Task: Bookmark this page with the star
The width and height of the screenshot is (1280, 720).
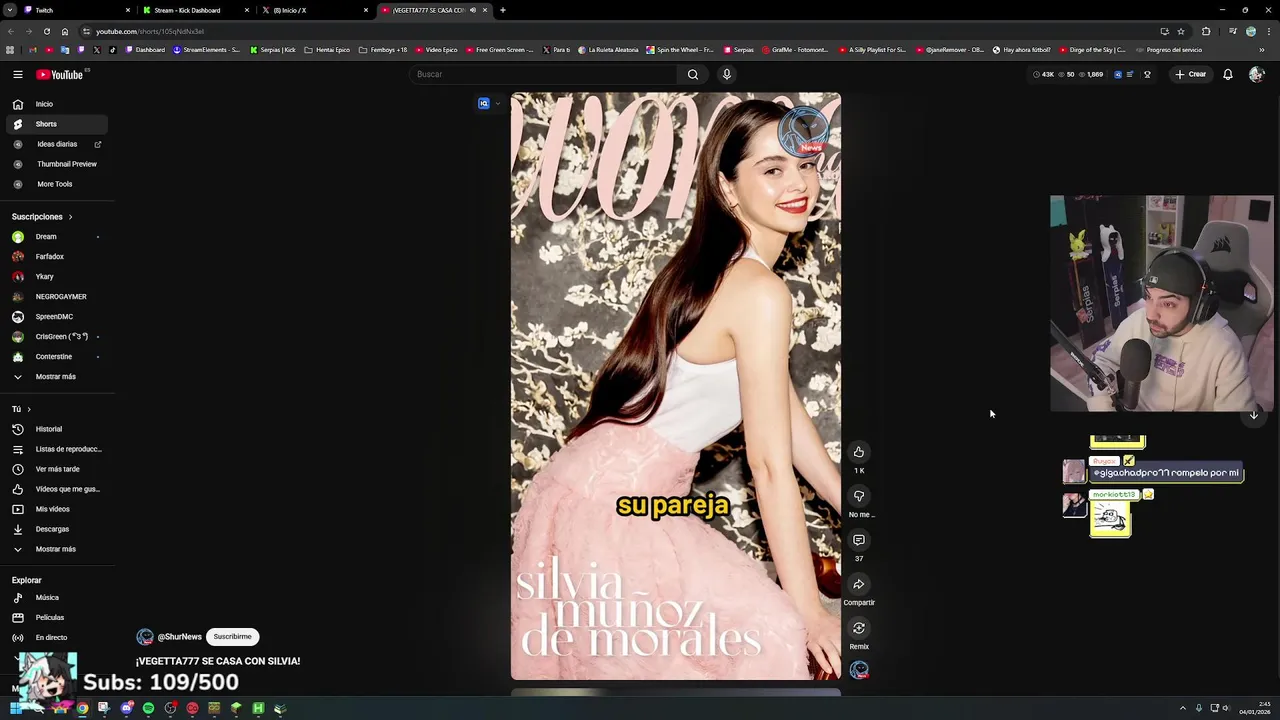Action: (1181, 31)
